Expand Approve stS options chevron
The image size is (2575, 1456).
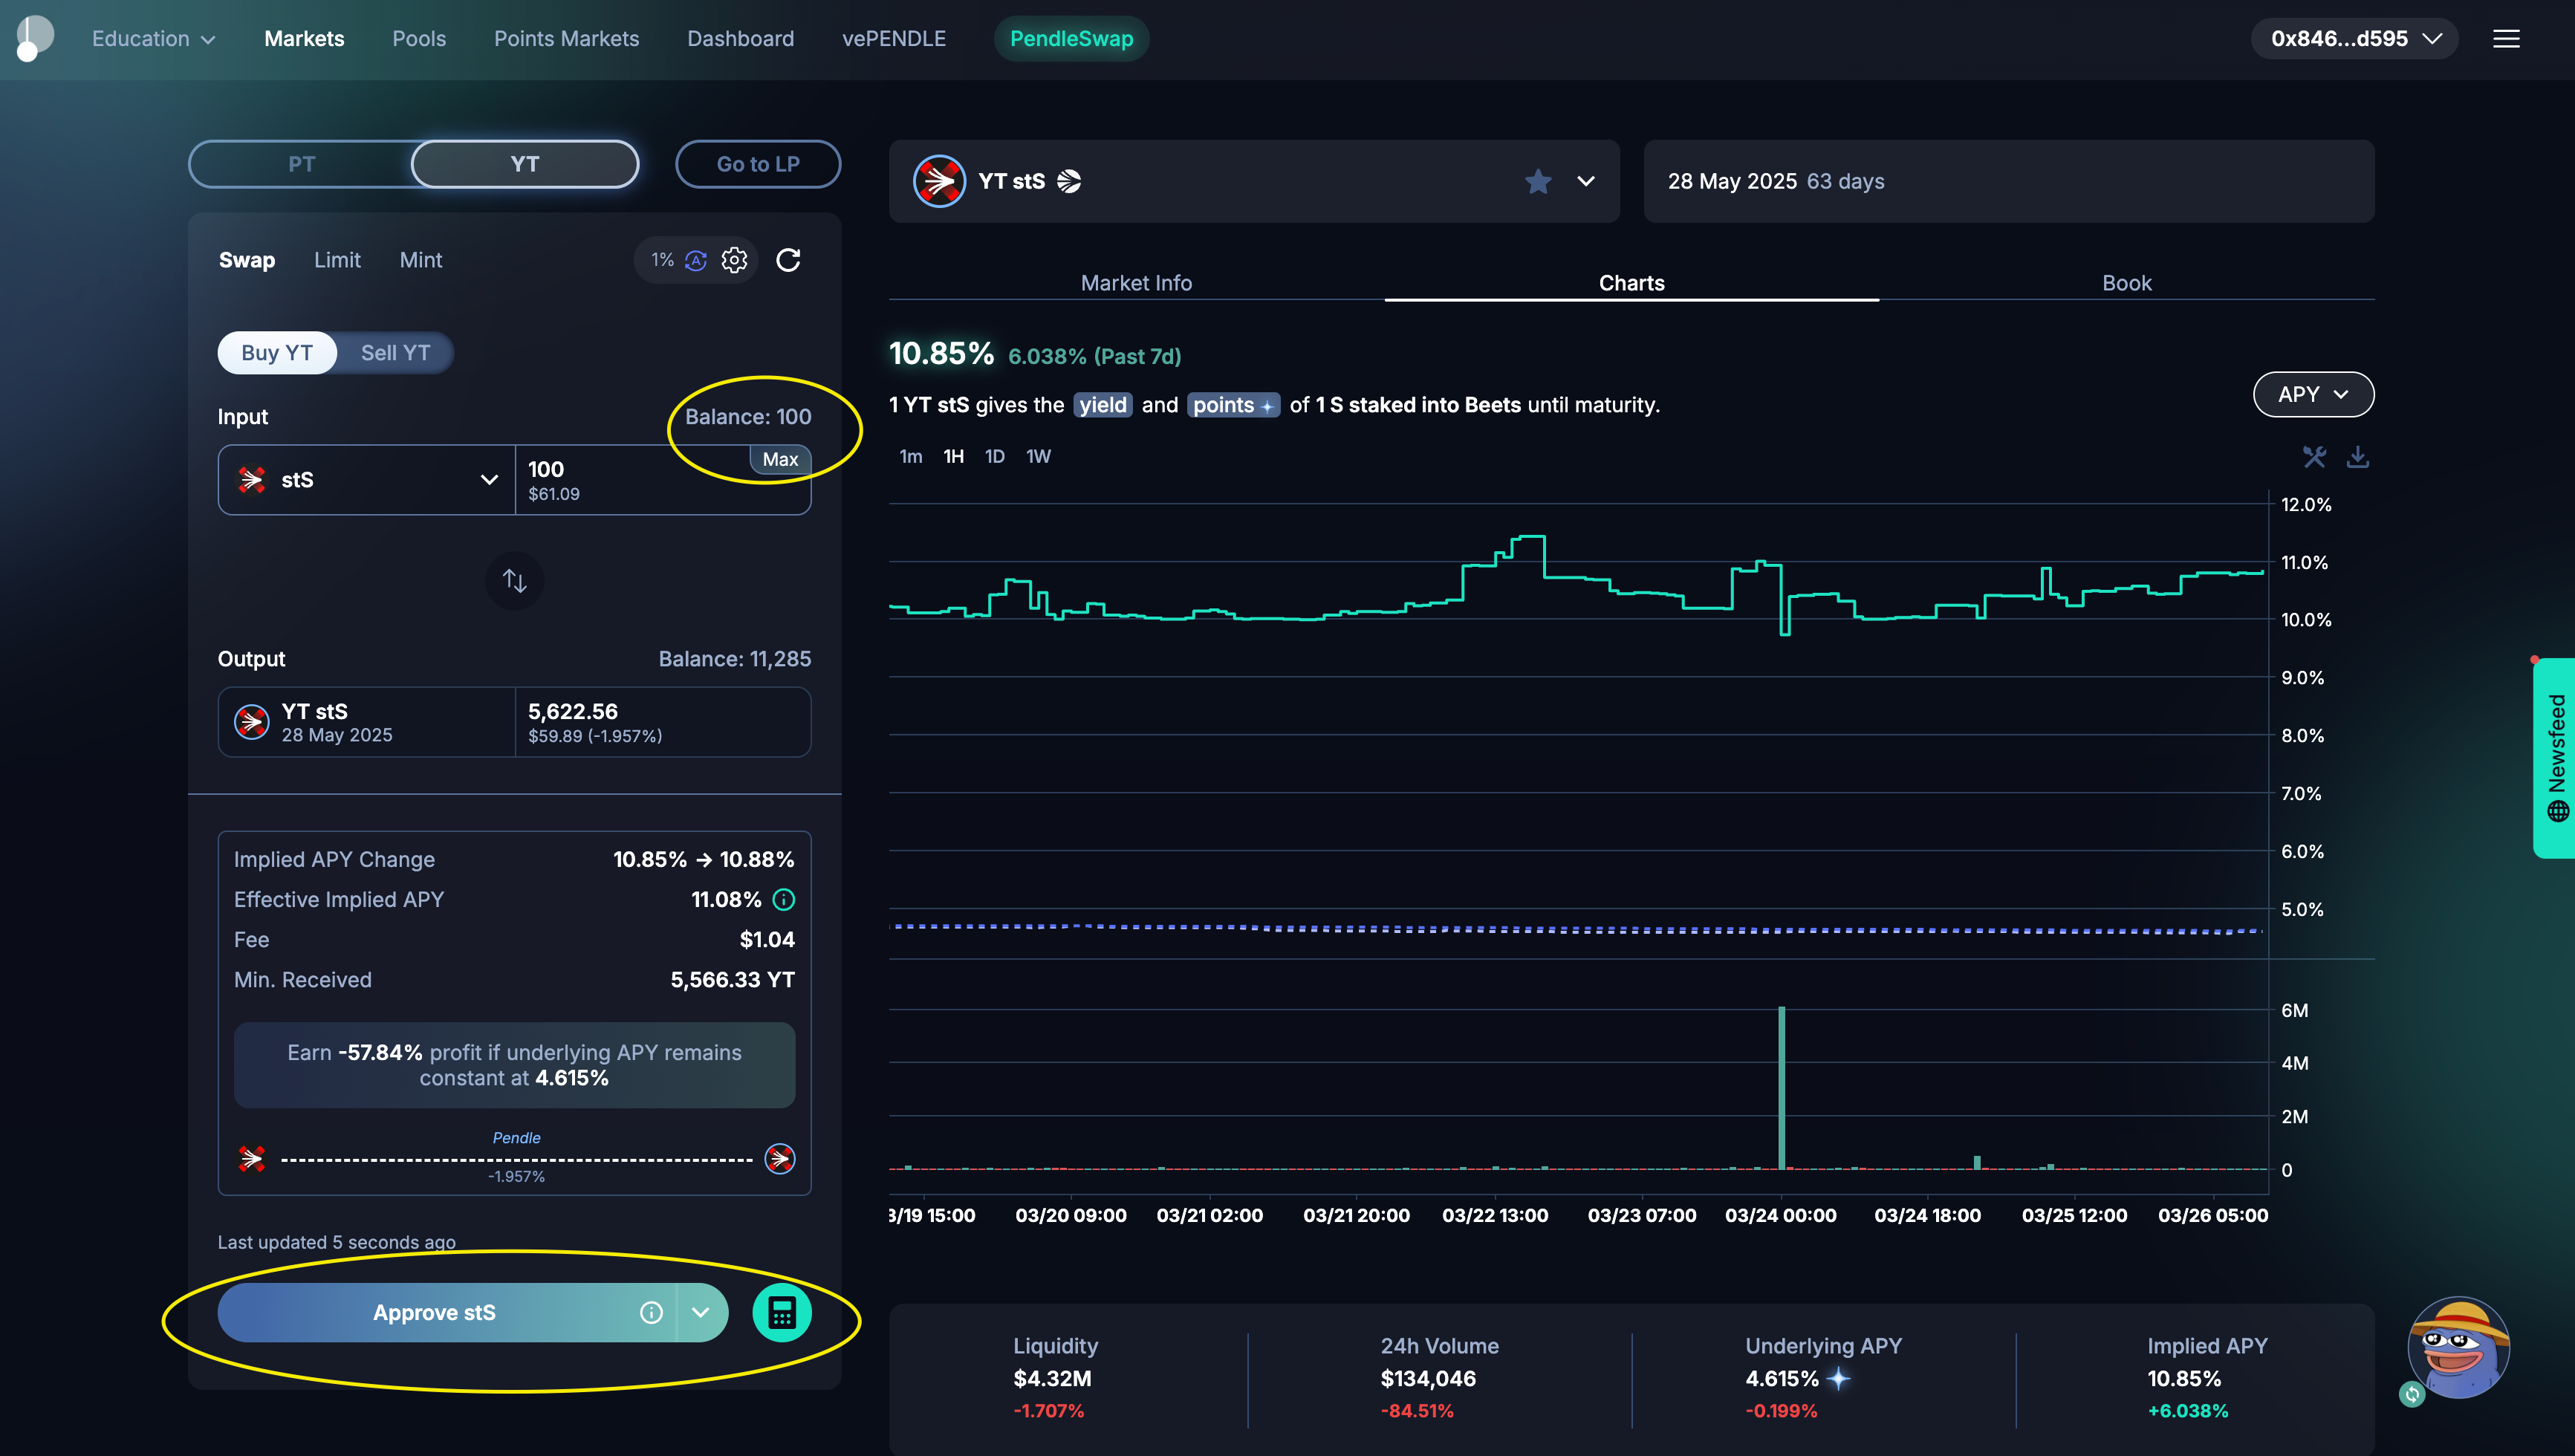[701, 1313]
